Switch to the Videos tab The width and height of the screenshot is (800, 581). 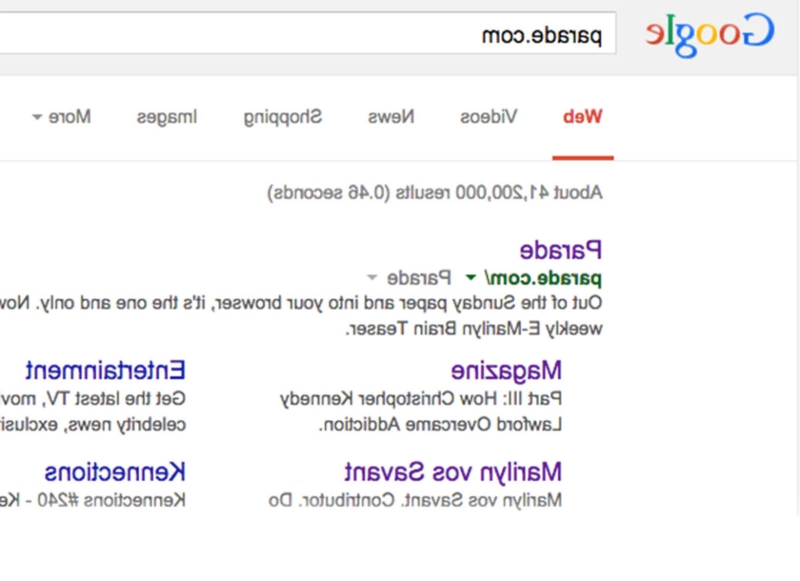(489, 116)
